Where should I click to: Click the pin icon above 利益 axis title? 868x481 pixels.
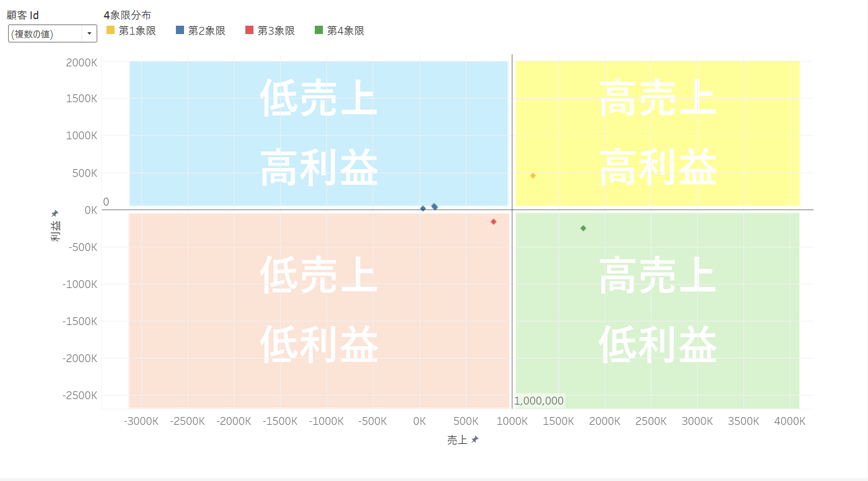[x=55, y=213]
